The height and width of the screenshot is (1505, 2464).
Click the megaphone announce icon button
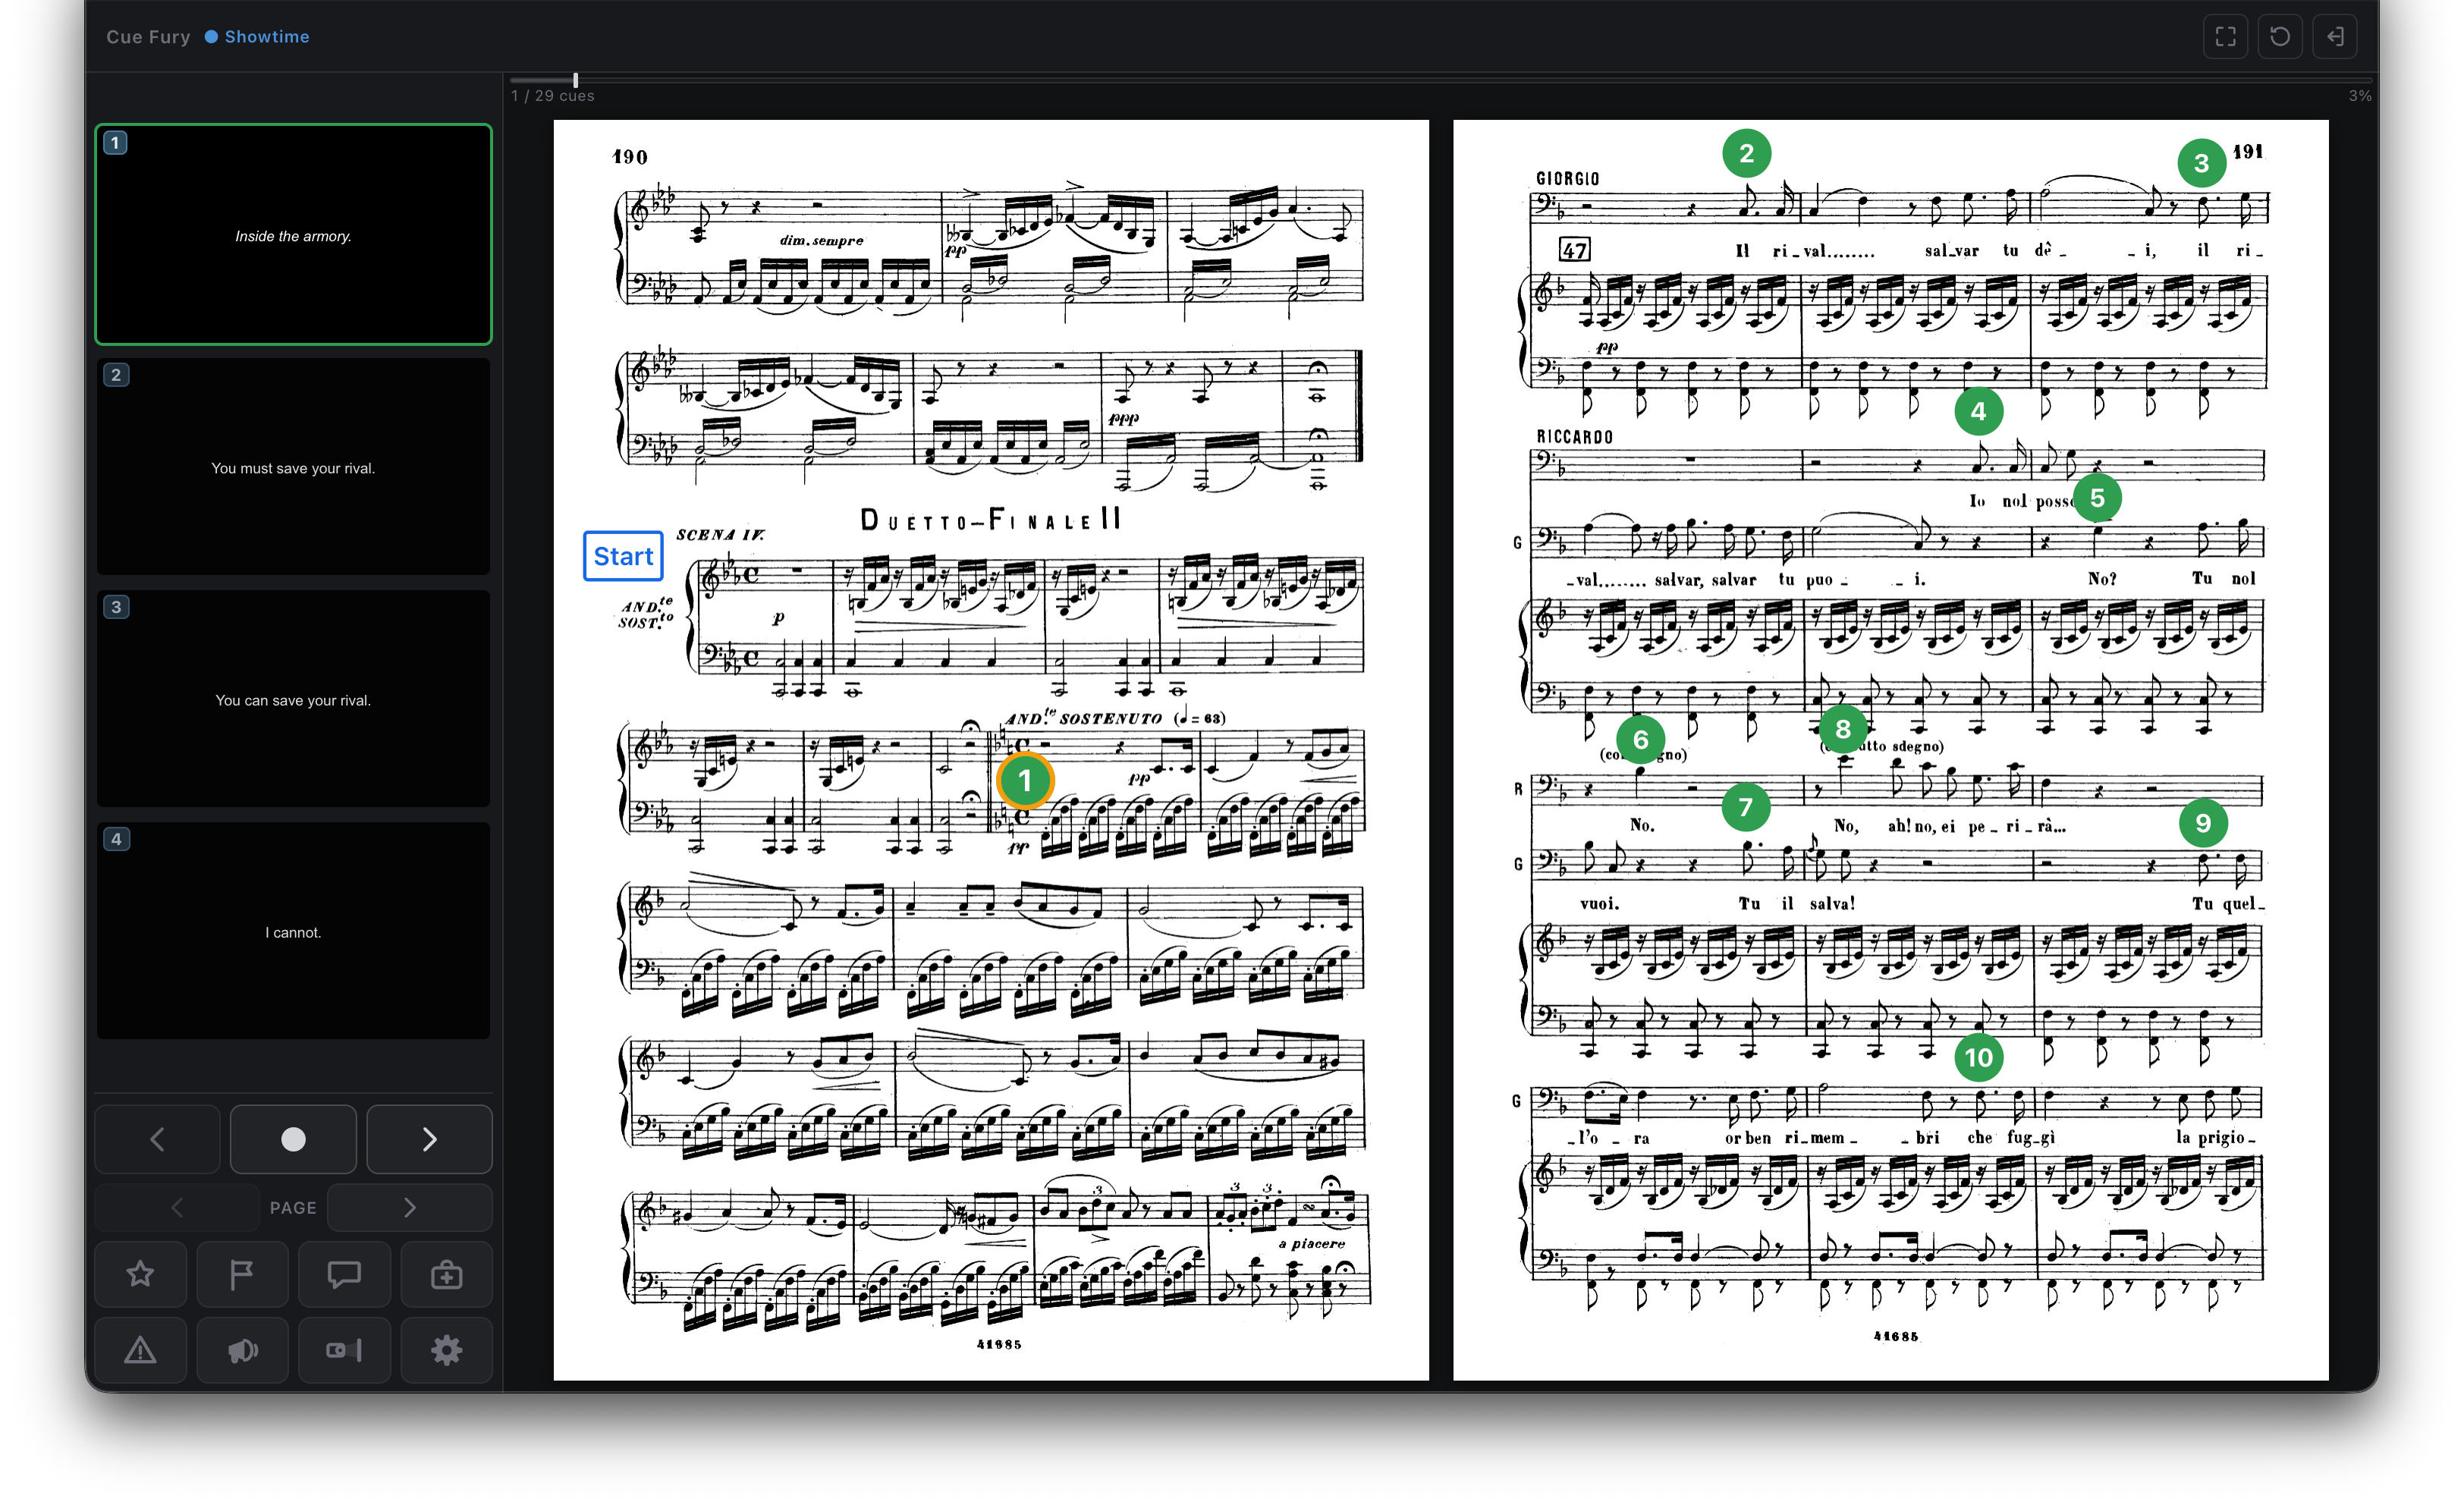point(242,1350)
